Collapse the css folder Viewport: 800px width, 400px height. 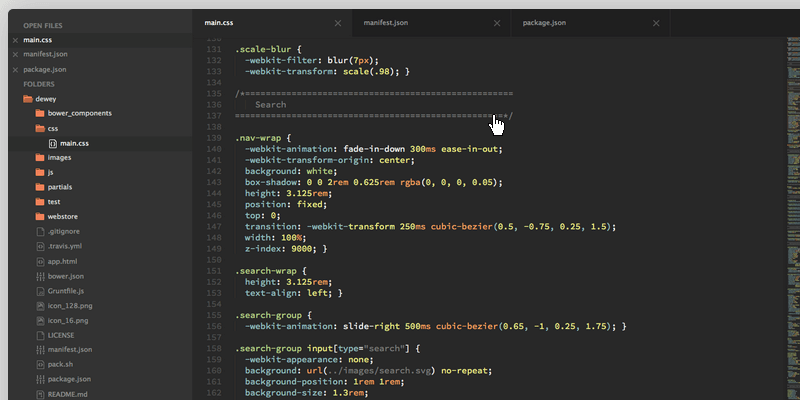pyautogui.click(x=41, y=129)
